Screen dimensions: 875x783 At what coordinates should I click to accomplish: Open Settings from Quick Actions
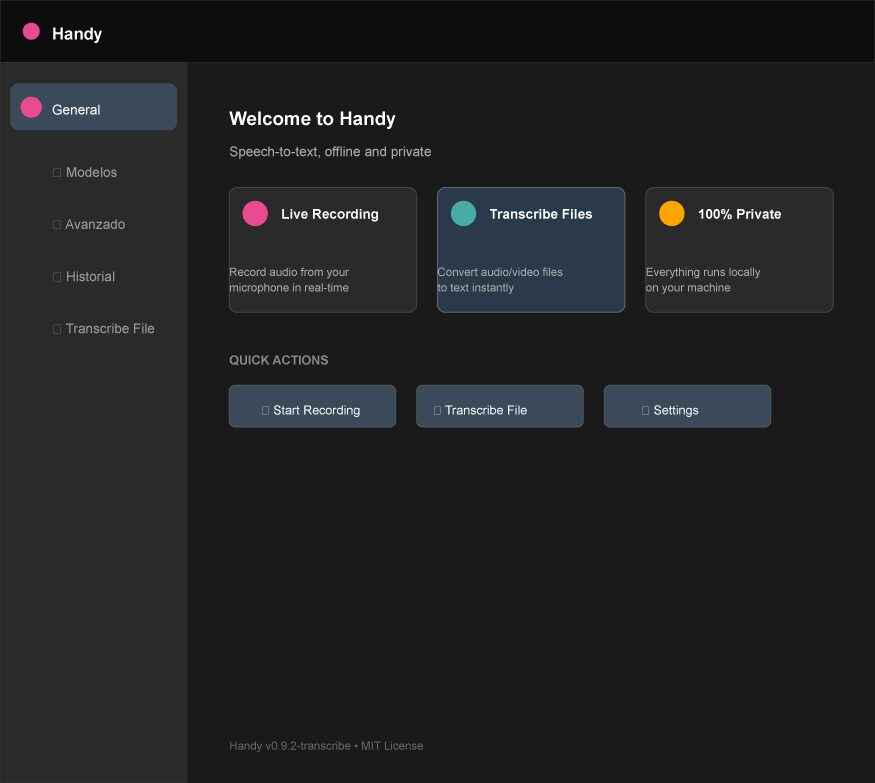tap(688, 406)
